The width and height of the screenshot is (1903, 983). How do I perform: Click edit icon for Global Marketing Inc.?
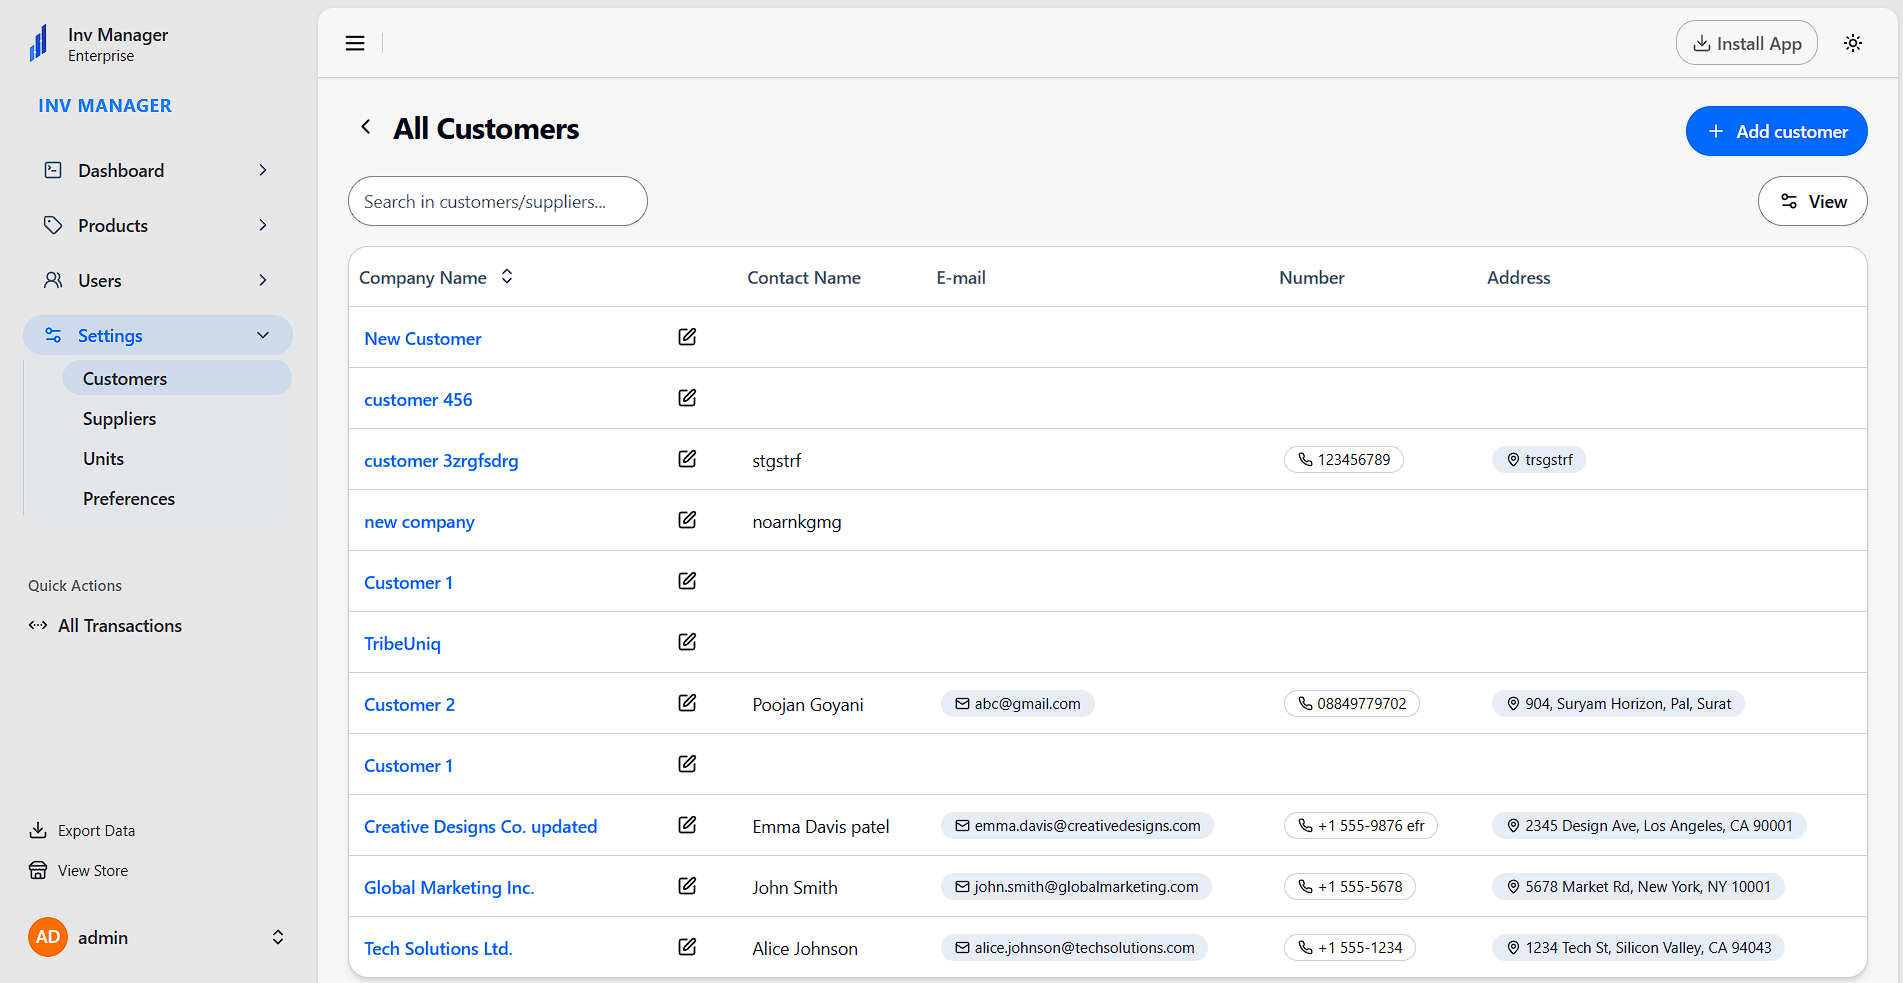687,886
